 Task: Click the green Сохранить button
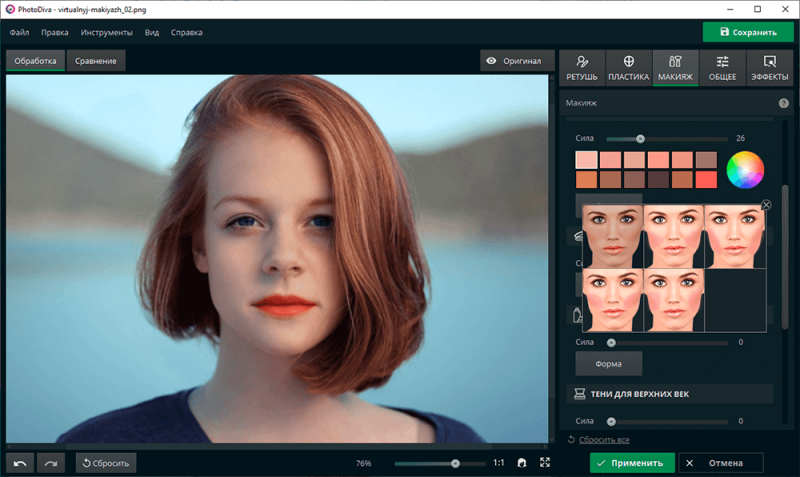747,32
